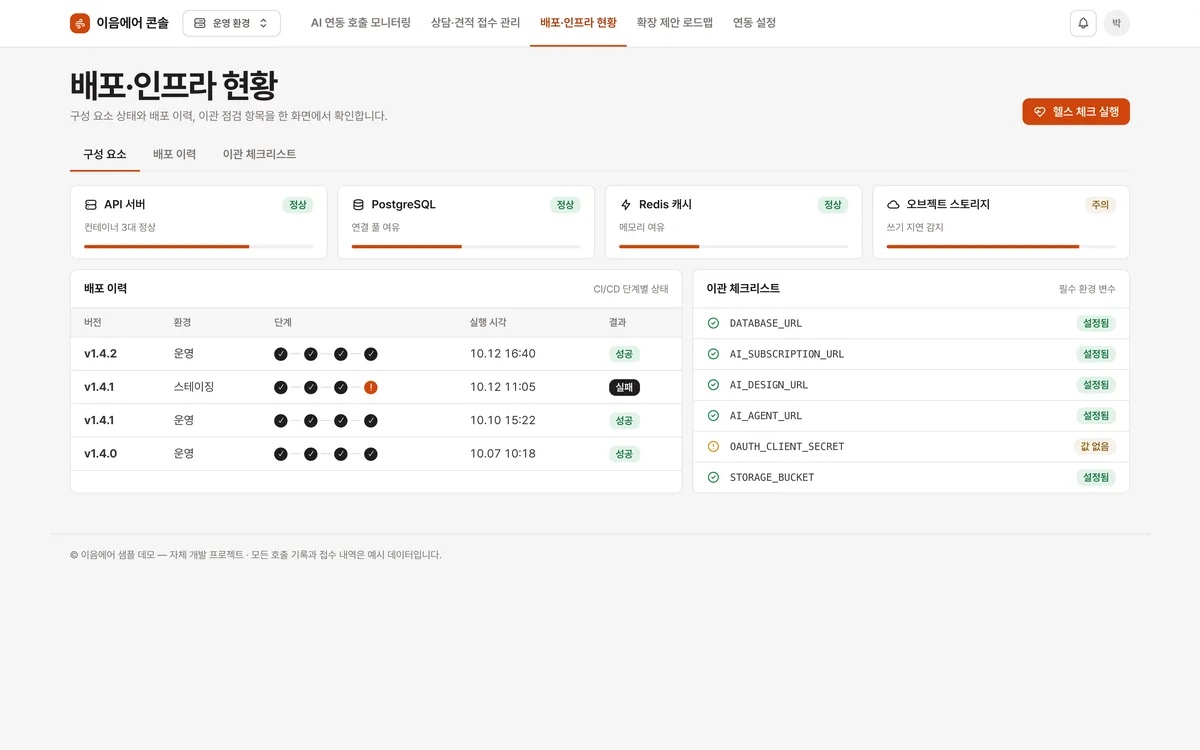The image size is (1200, 750).
Task: Click the failed stage icon for staging v1.4.1
Action: coord(371,387)
